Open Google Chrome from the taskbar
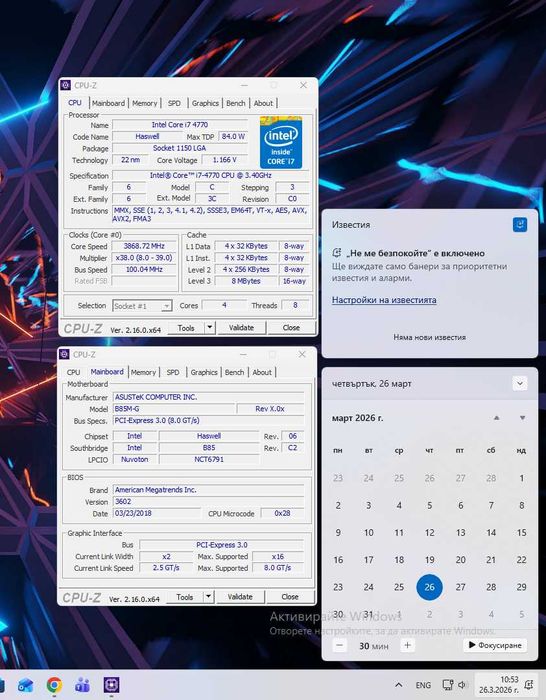The image size is (546, 700). (54, 685)
